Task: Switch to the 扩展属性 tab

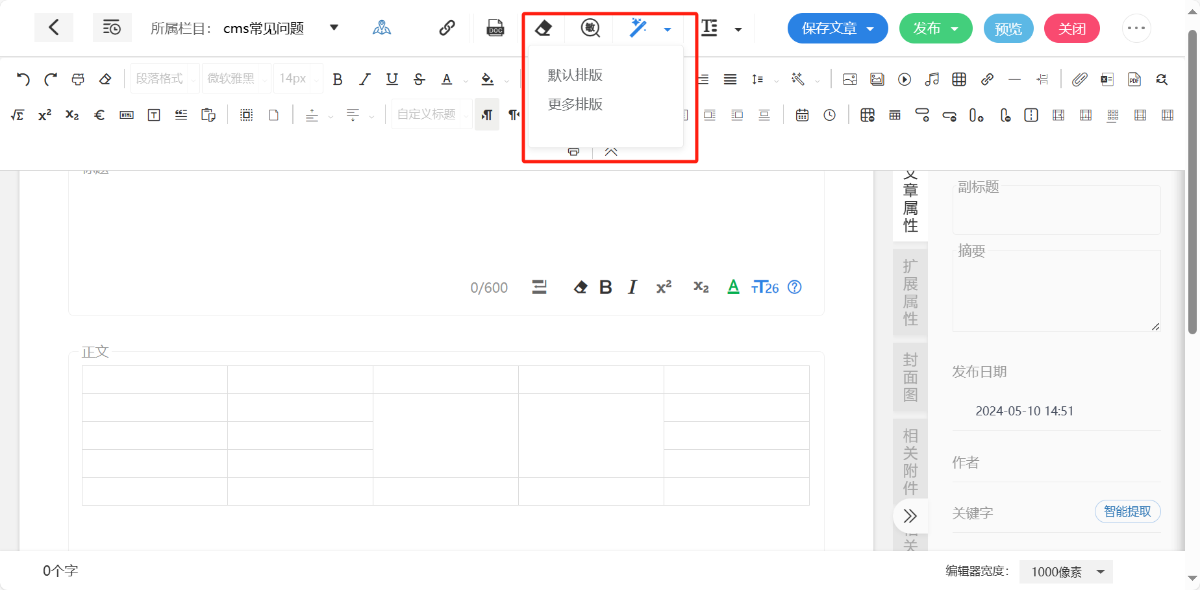Action: [910, 292]
